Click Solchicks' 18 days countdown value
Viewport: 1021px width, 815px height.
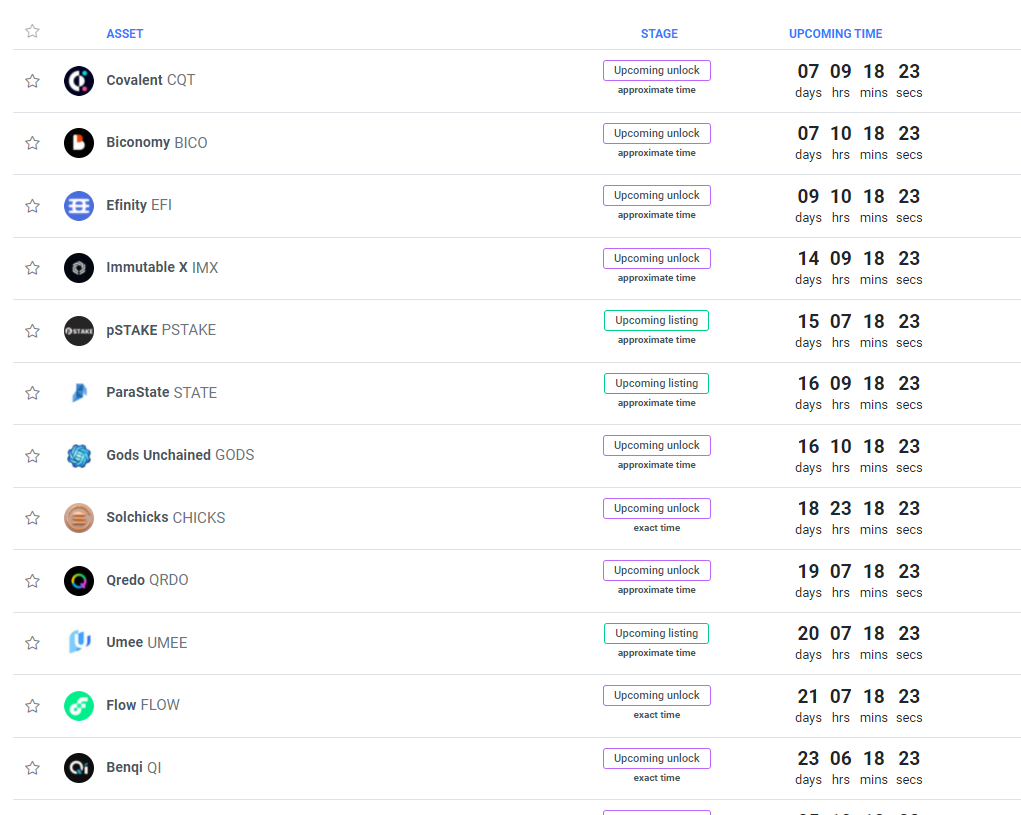(808, 508)
